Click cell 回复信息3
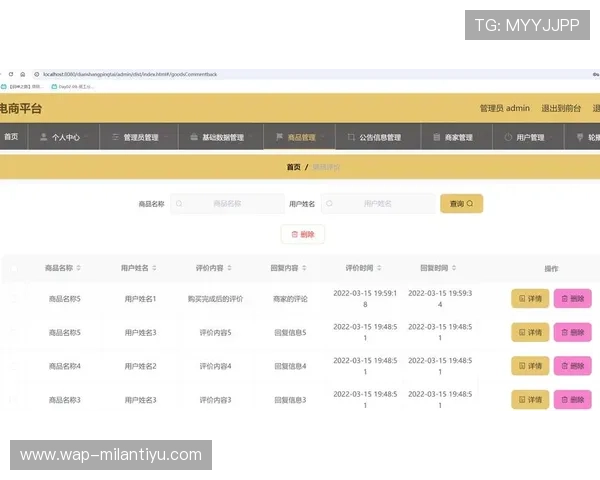This screenshot has height=480, width=600. [290, 400]
